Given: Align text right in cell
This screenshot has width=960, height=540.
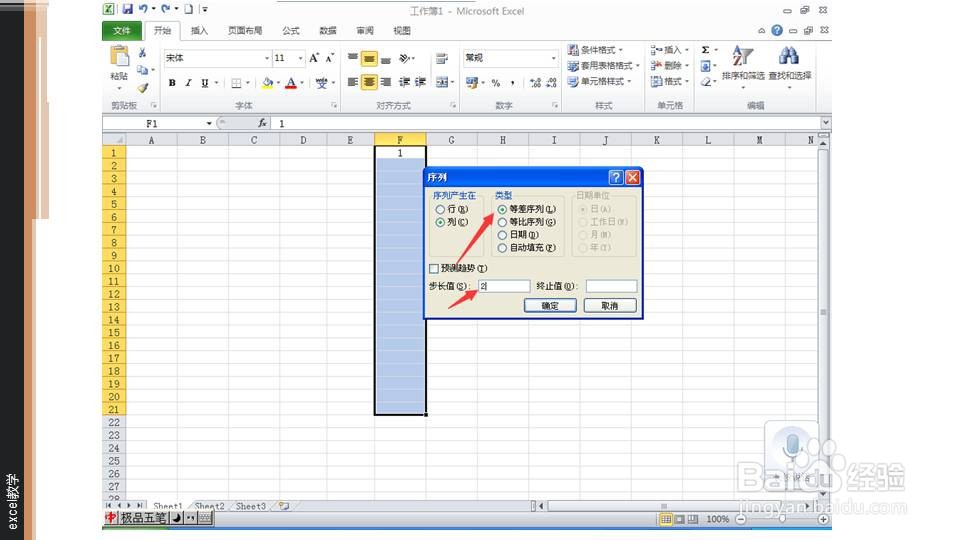Looking at the screenshot, I should (386, 82).
